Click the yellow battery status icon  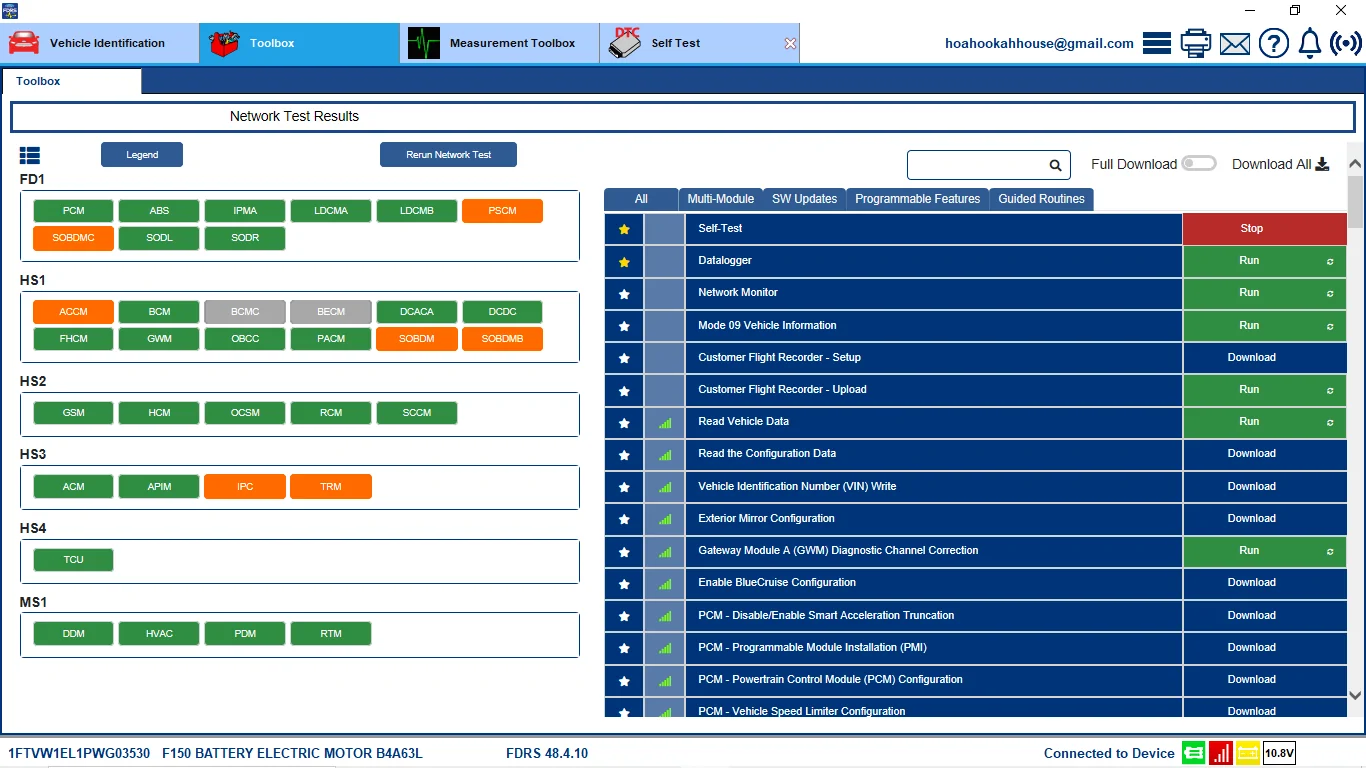pyautogui.click(x=1249, y=753)
